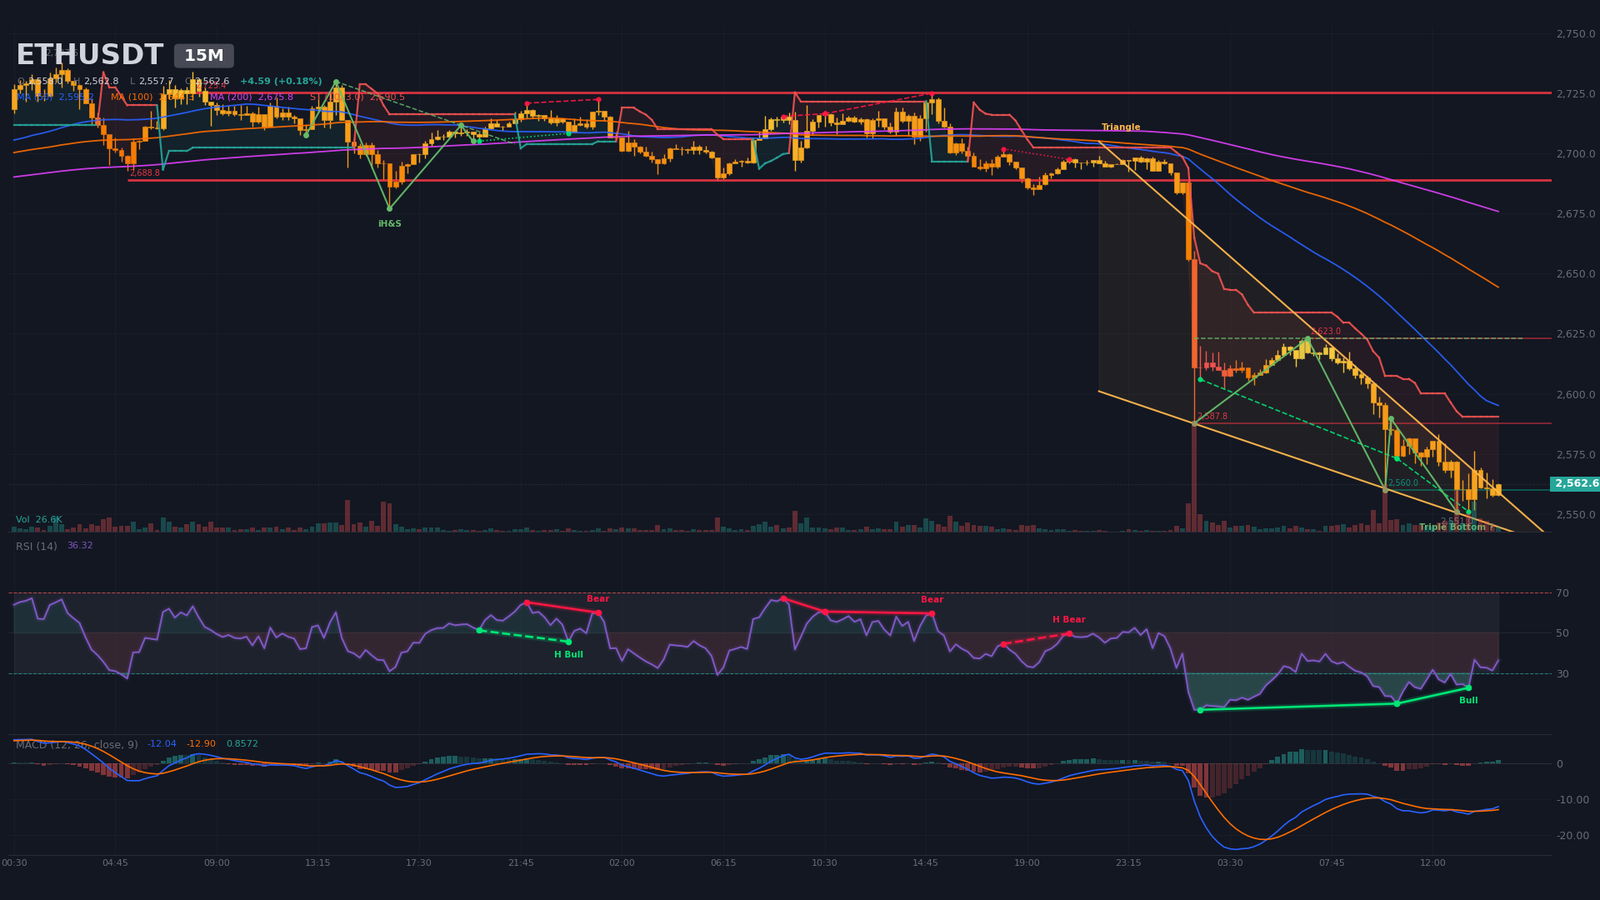Click the H Bull divergence label
The image size is (1600, 900).
569,655
